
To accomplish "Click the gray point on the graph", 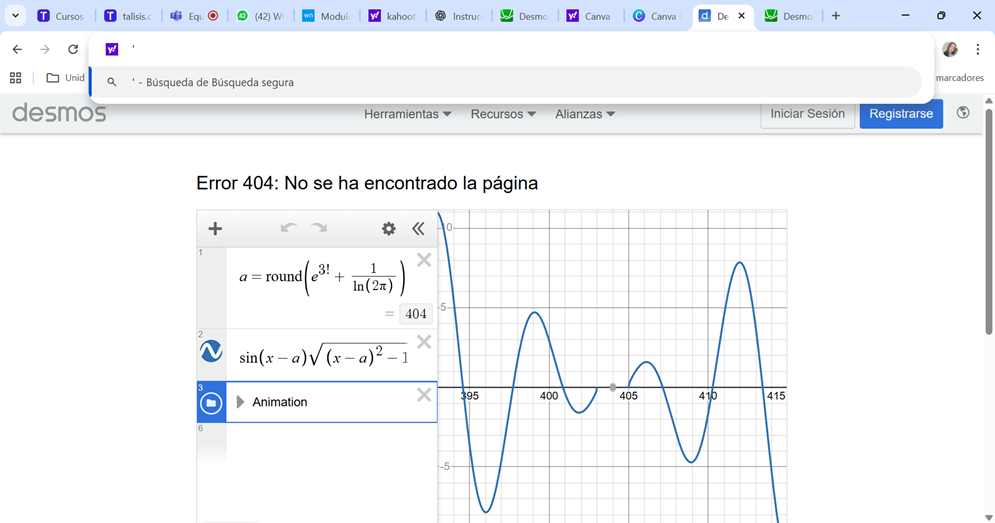I will pos(613,387).
